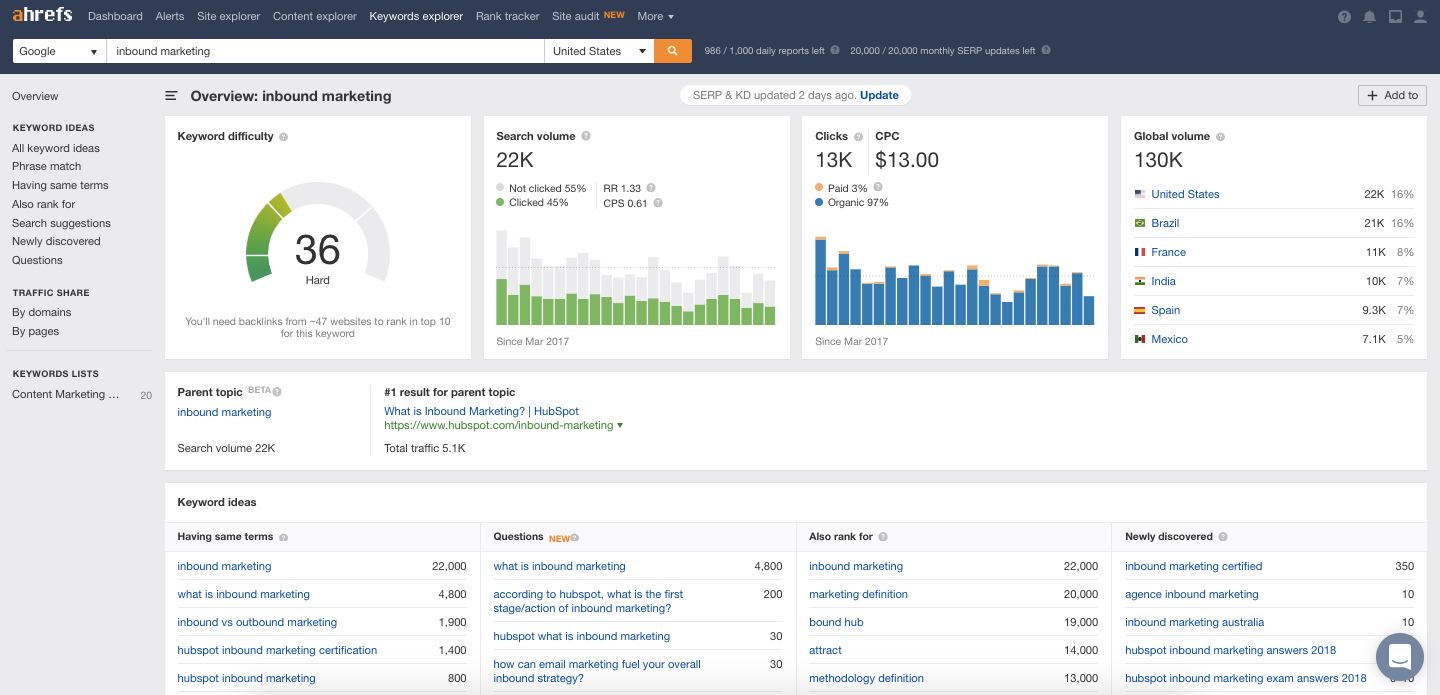Expand the More menu in top navigation
1440x695 pixels.
(655, 16)
